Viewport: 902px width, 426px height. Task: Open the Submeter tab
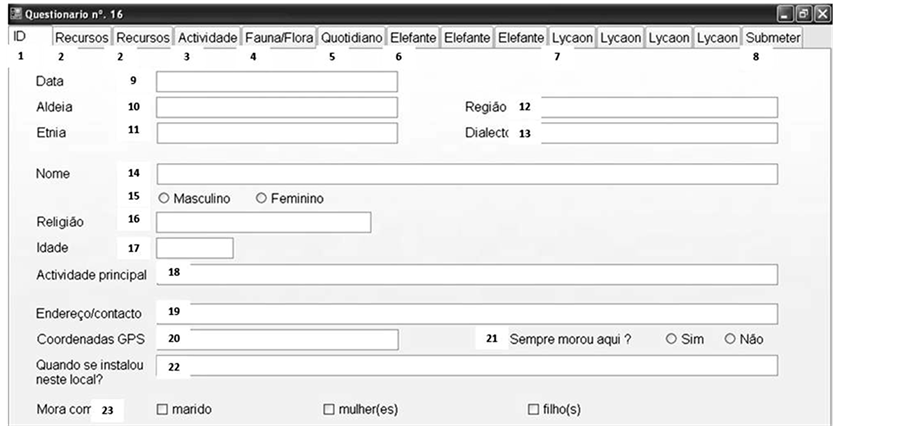click(773, 38)
